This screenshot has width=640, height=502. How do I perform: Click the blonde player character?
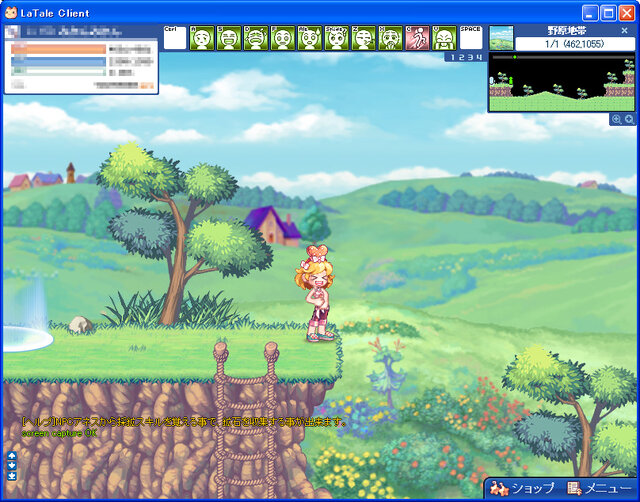pyautogui.click(x=316, y=294)
